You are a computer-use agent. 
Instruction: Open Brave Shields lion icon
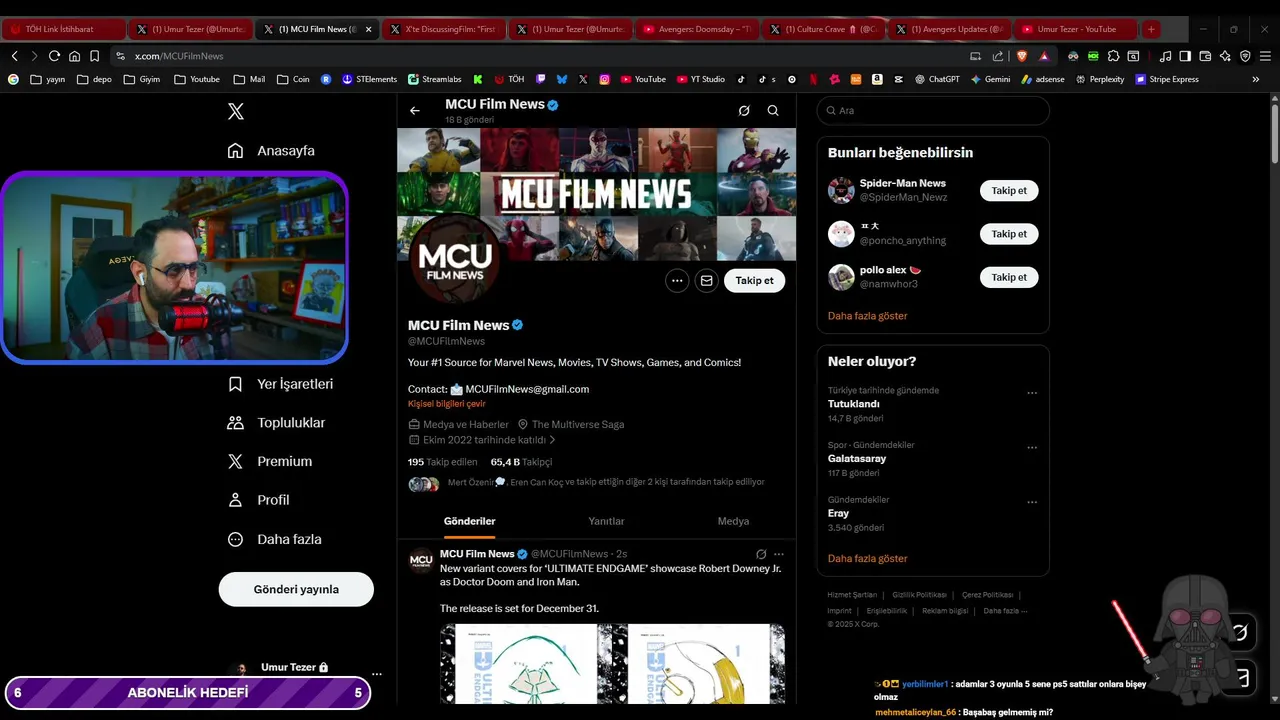1022,56
